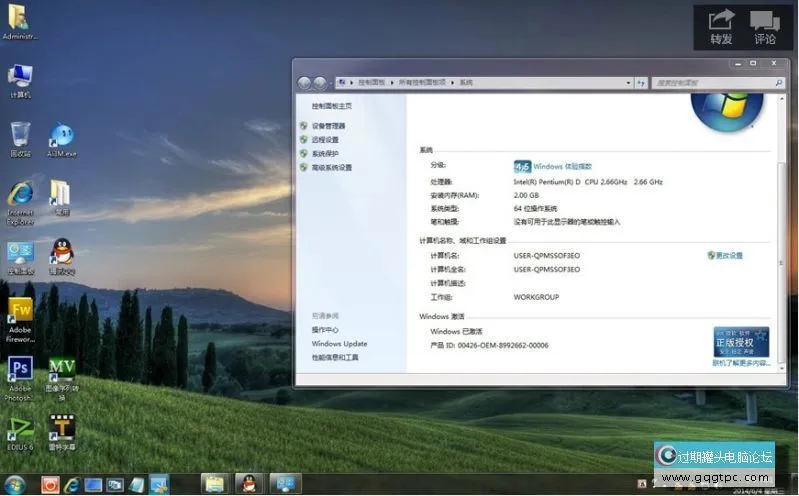Open the Administrator folder desktop icon

pyautogui.click(x=19, y=21)
